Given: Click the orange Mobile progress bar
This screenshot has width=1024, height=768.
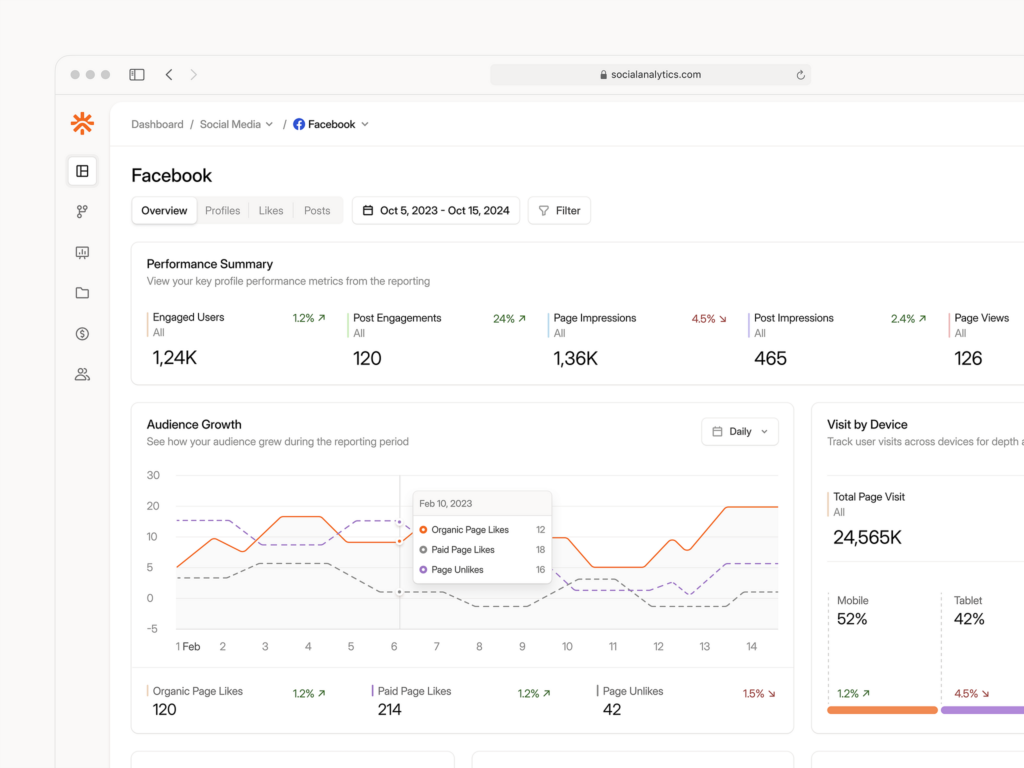Looking at the screenshot, I should tap(882, 710).
